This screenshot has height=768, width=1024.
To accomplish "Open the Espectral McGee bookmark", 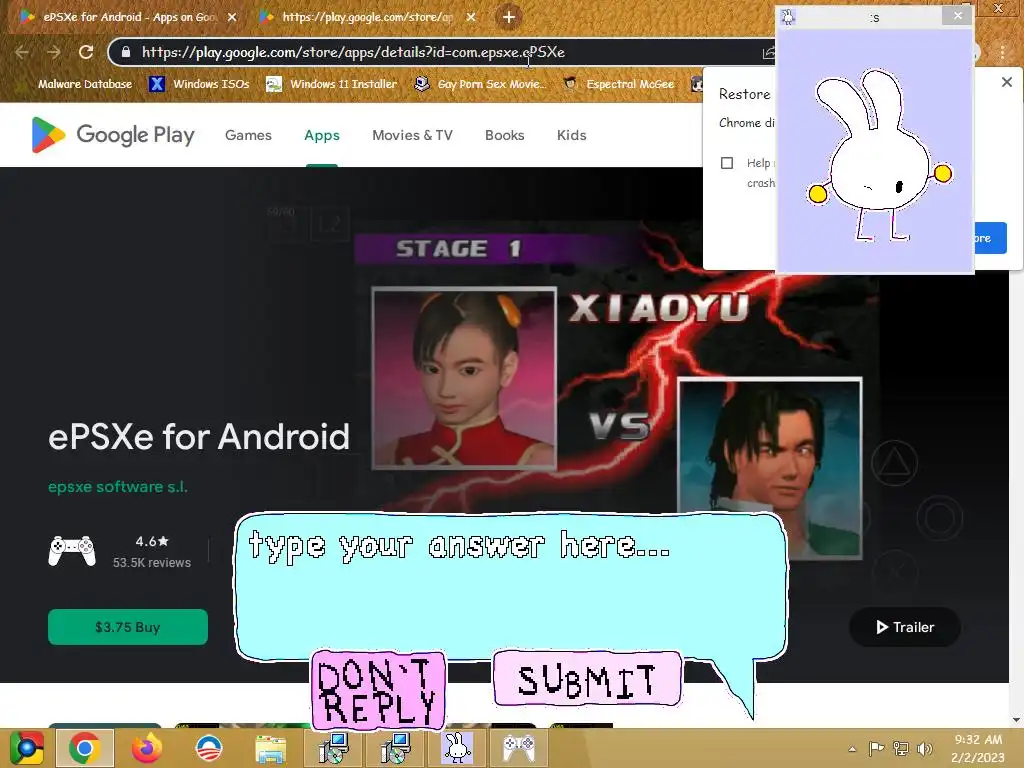I will coord(618,84).
